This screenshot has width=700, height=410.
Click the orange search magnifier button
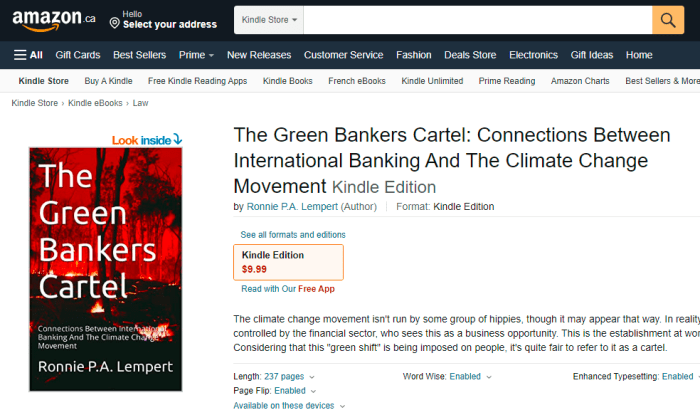[668, 20]
